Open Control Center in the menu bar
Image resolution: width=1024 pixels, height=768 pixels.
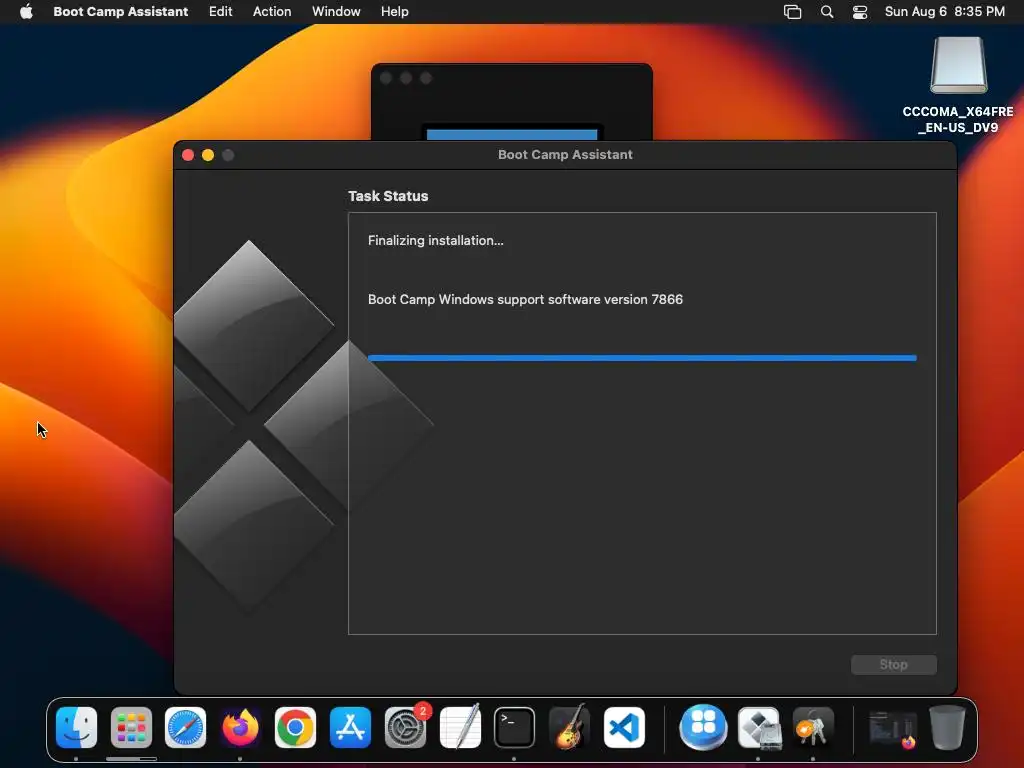tap(860, 12)
